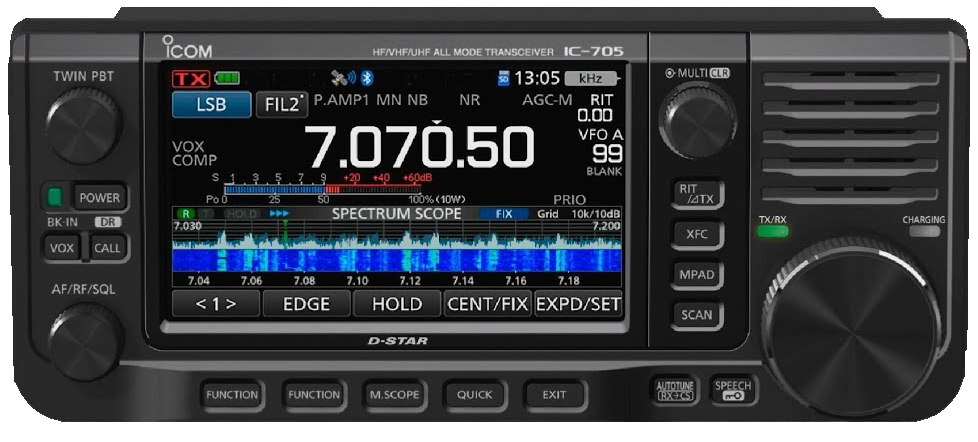The height and width of the screenshot is (442, 978).
Task: Tap the 7.070.50 frequency readout
Action: (419, 147)
